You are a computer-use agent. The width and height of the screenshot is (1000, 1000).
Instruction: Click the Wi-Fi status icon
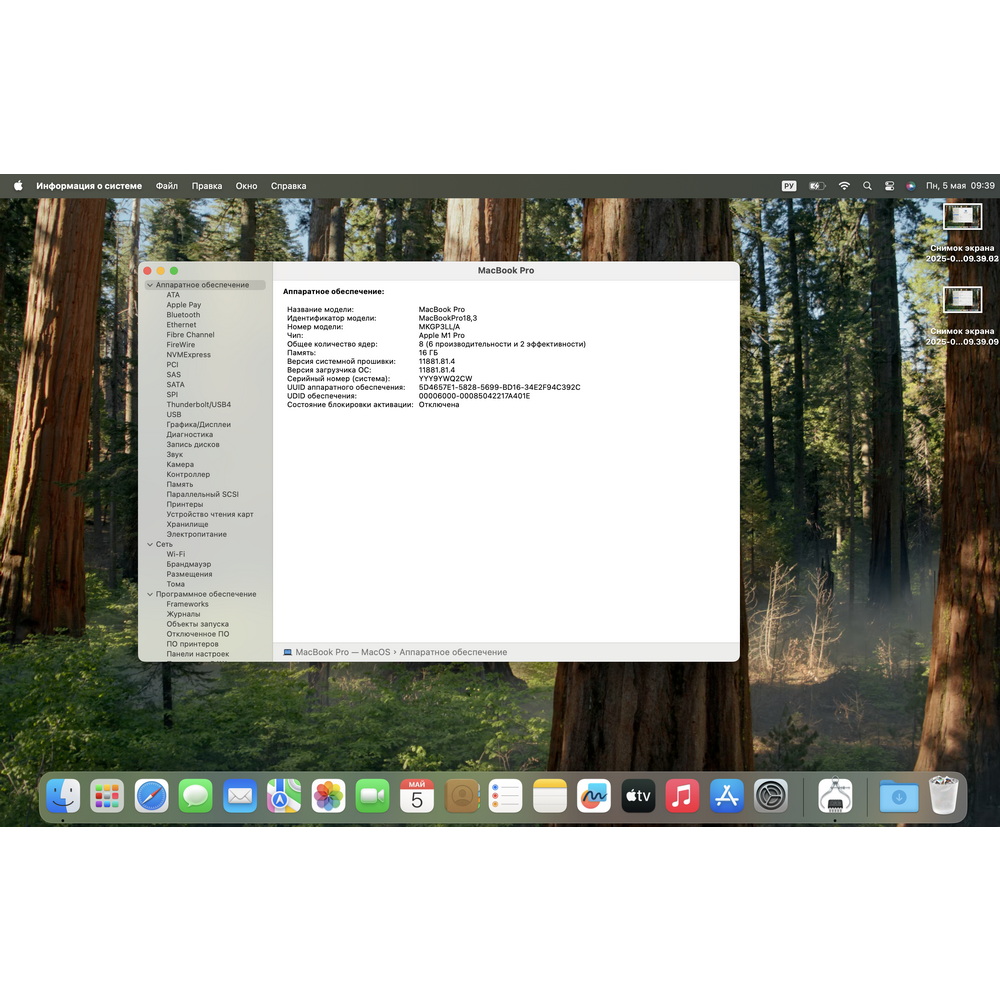pyautogui.click(x=844, y=186)
